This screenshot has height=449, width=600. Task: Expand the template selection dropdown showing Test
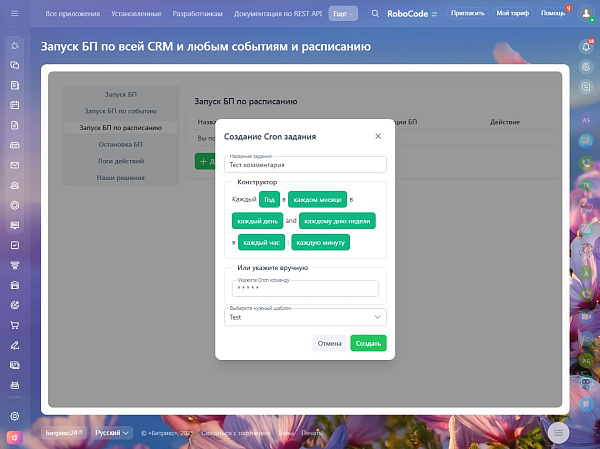[x=305, y=317]
